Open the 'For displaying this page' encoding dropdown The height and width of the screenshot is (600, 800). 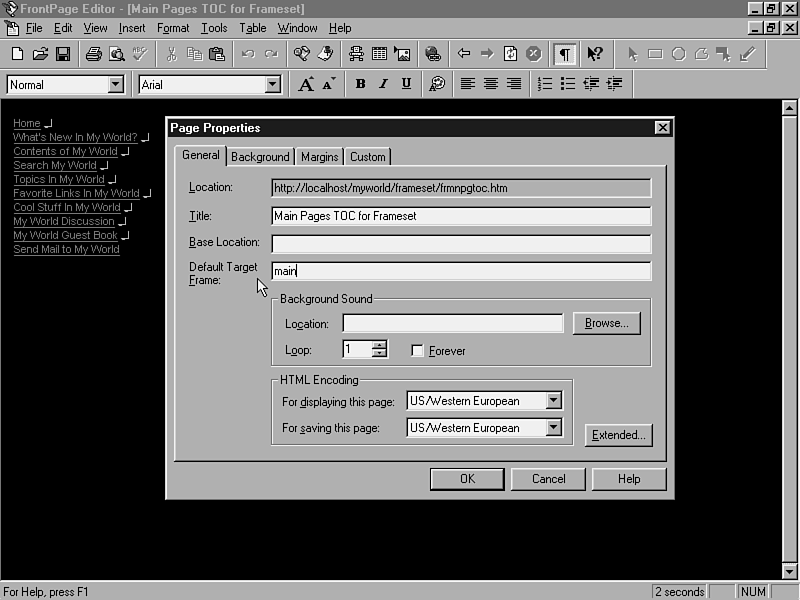click(x=554, y=401)
